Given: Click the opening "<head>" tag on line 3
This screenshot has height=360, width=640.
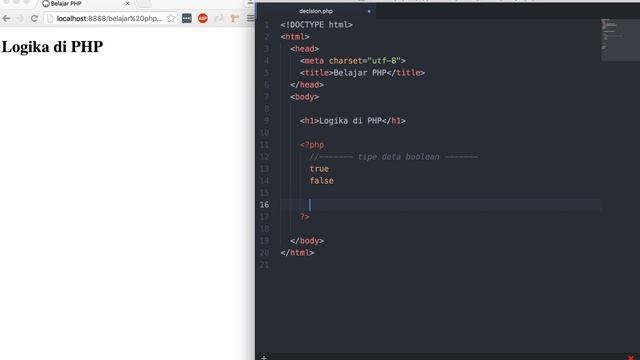Looking at the screenshot, I should click(x=304, y=49).
